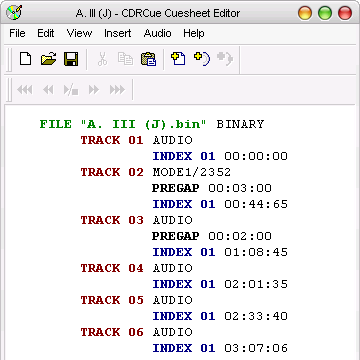Open the Audio menu
The height and width of the screenshot is (360, 360).
click(158, 33)
